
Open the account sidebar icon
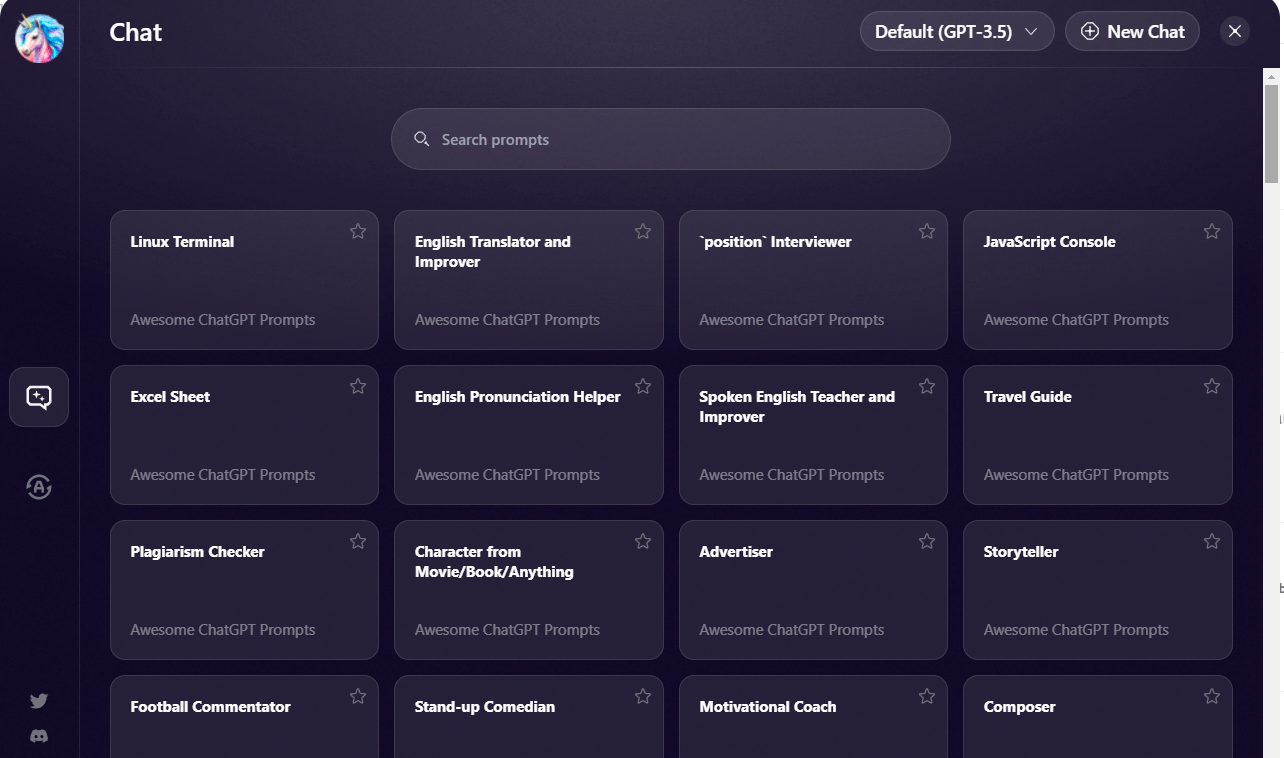pyautogui.click(x=39, y=487)
